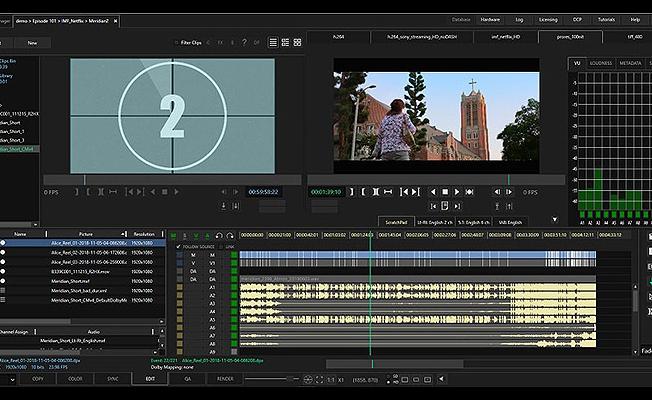Switch to detailed list view icon
The height and width of the screenshot is (400, 652).
[285, 42]
